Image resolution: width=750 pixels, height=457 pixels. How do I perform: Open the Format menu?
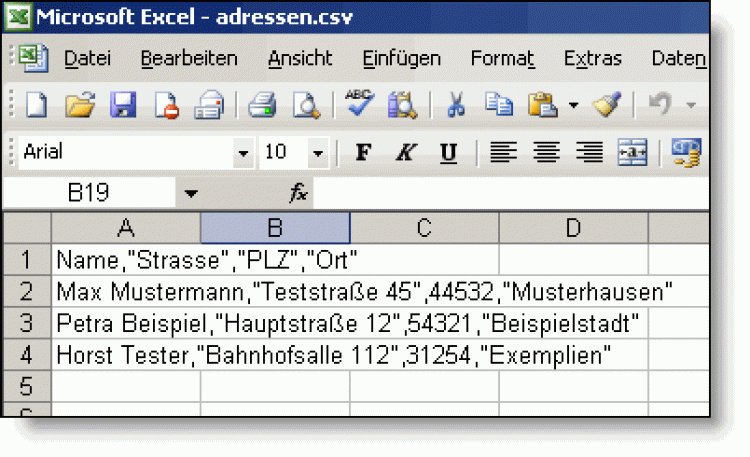pyautogui.click(x=502, y=58)
